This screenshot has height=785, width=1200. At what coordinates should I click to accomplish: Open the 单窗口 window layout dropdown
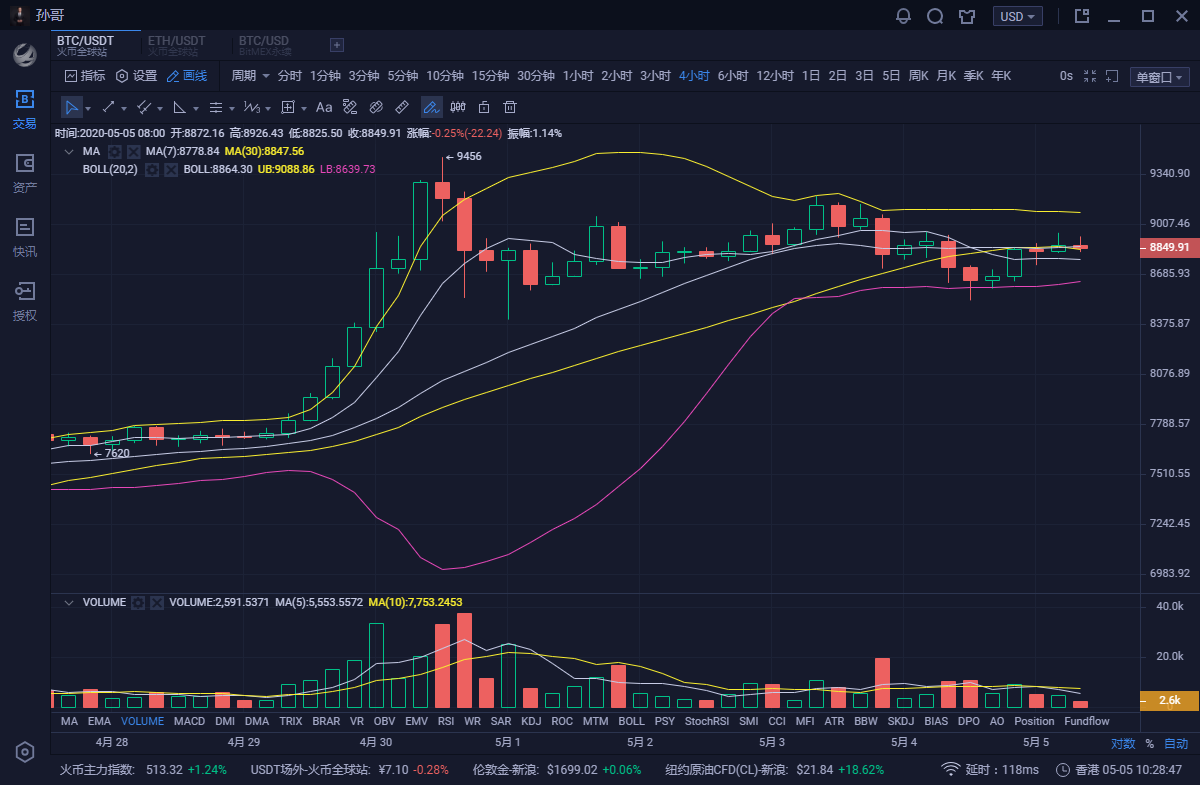(x=1160, y=77)
